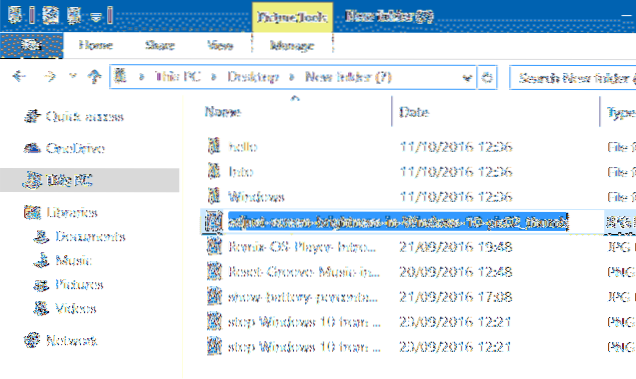The image size is (636, 379).
Task: Sort by the Name column header
Action: (x=223, y=112)
